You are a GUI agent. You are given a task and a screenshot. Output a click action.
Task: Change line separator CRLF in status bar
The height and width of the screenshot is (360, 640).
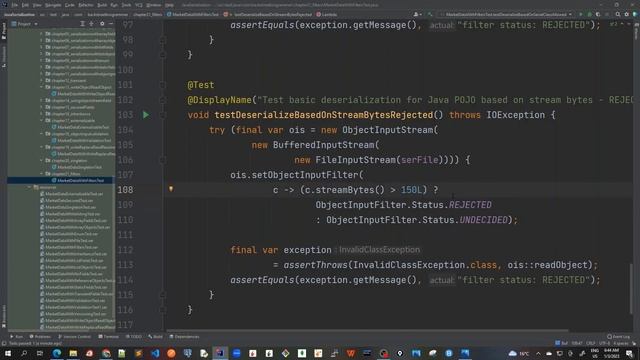(590, 343)
